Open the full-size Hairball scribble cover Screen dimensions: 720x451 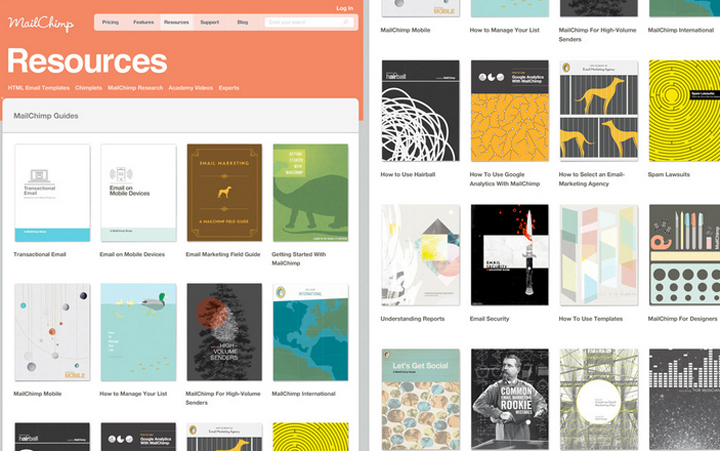coord(420,111)
